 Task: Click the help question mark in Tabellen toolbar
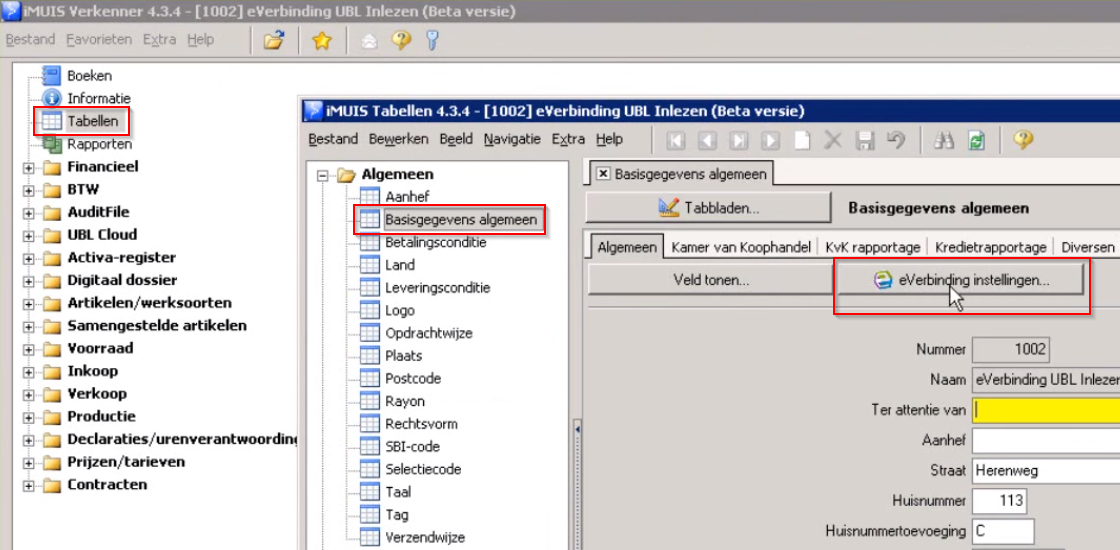(1024, 140)
